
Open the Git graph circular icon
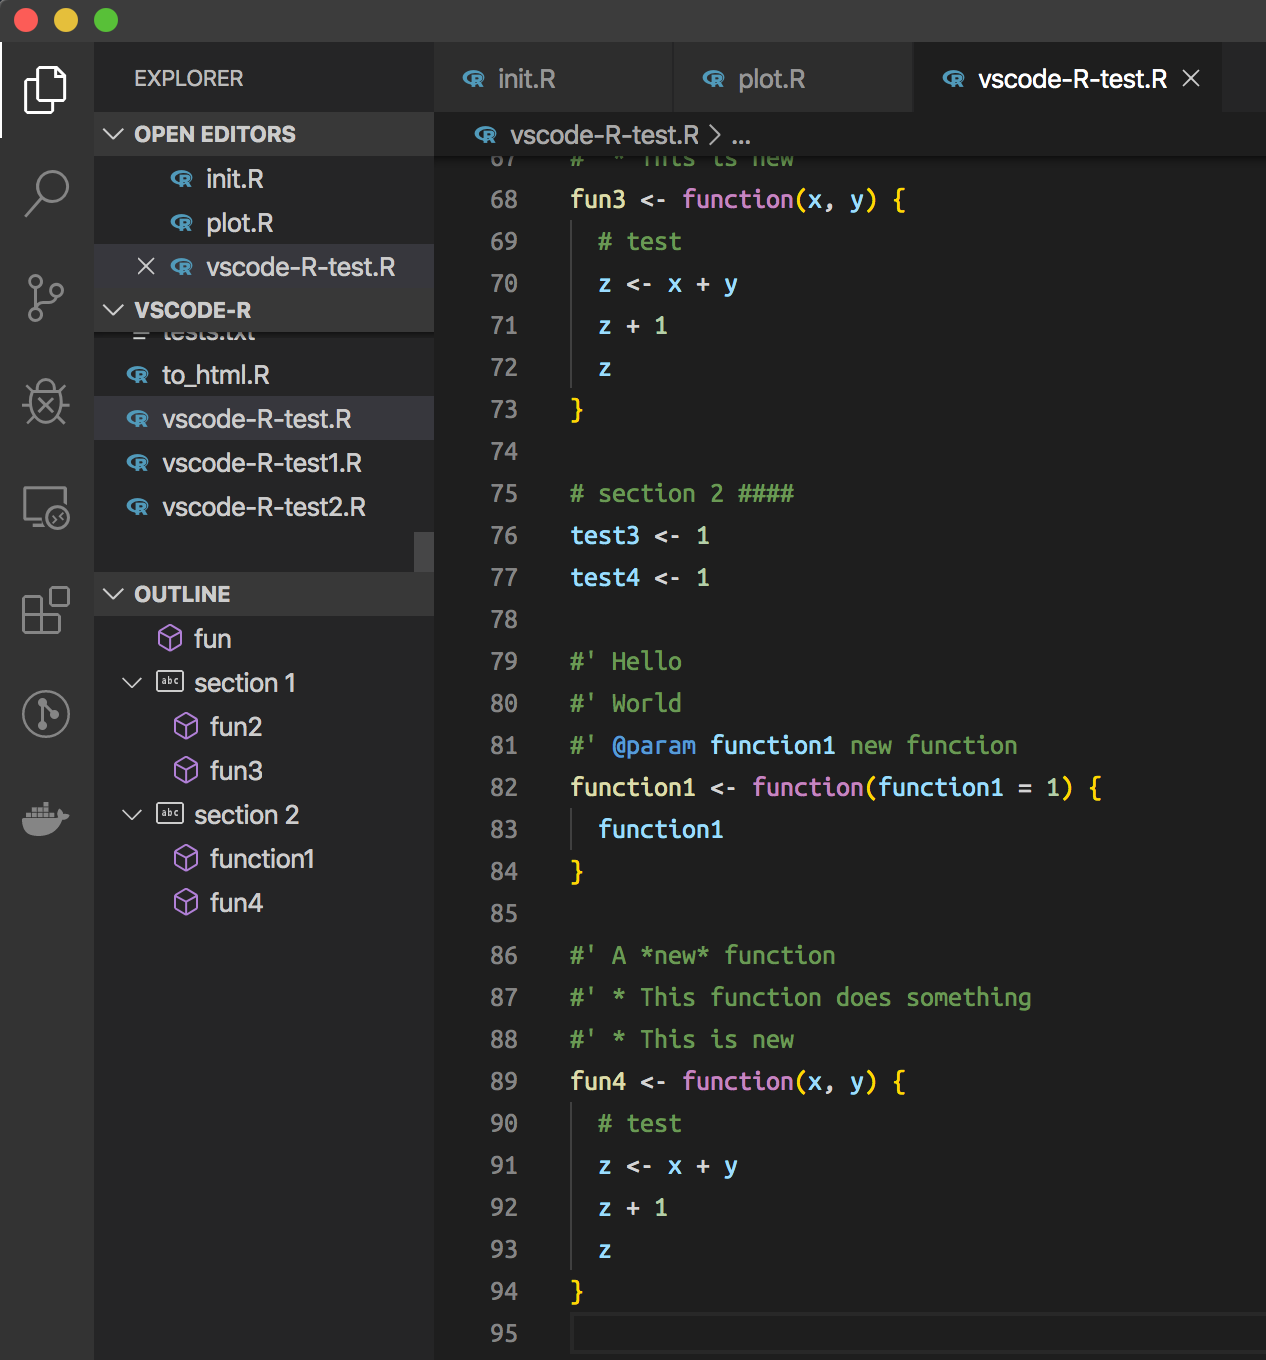pyautogui.click(x=46, y=714)
